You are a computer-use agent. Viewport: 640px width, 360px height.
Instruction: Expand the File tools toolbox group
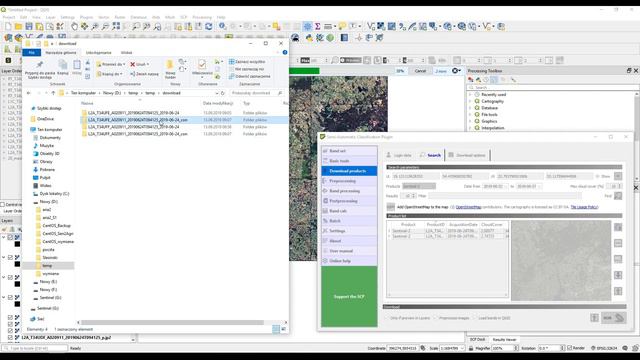[470, 115]
